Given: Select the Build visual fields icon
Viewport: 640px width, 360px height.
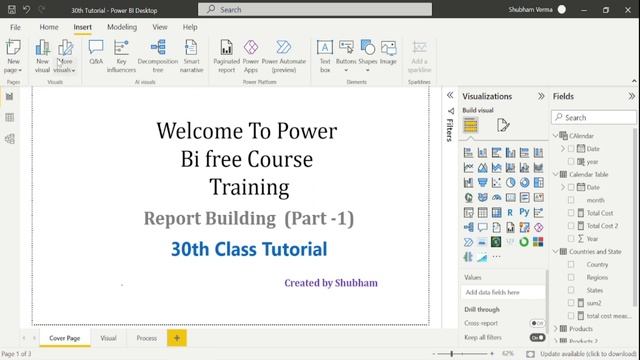Looking at the screenshot, I should pyautogui.click(x=470, y=125).
